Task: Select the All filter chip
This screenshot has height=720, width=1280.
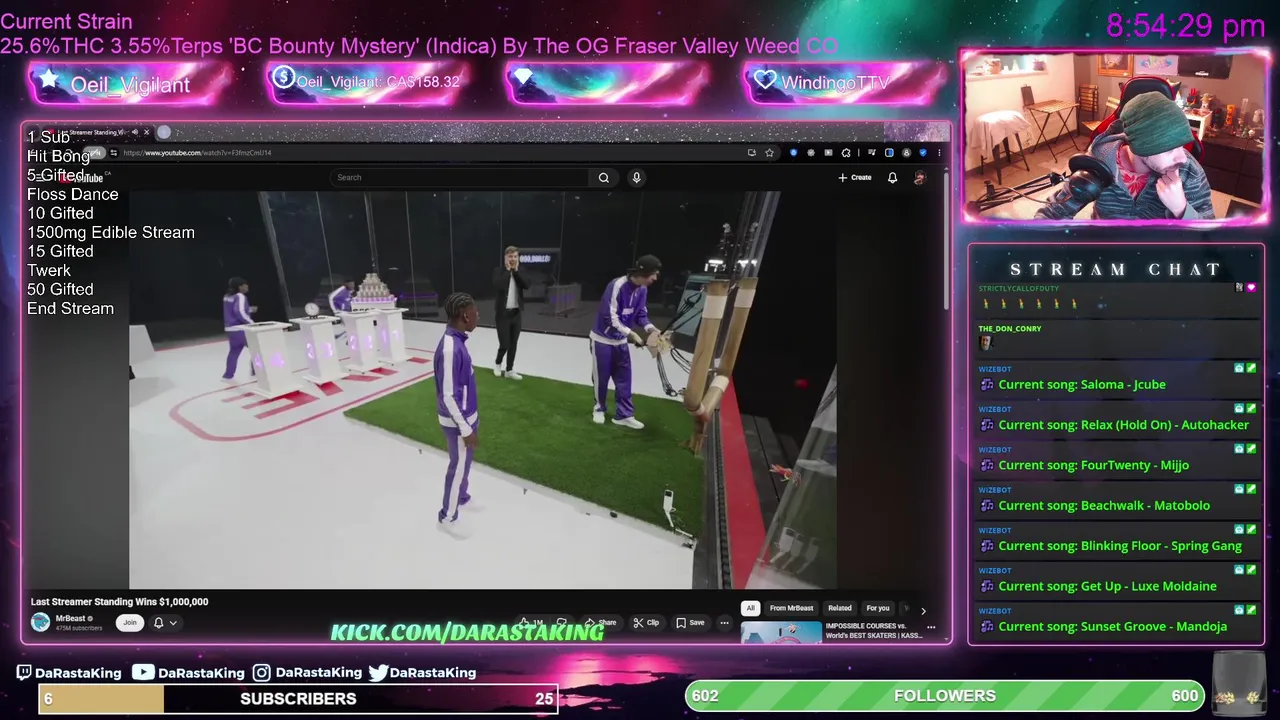Action: tap(750, 608)
